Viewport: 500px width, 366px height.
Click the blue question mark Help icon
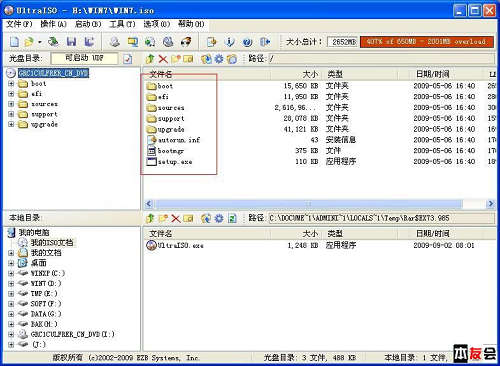point(247,42)
